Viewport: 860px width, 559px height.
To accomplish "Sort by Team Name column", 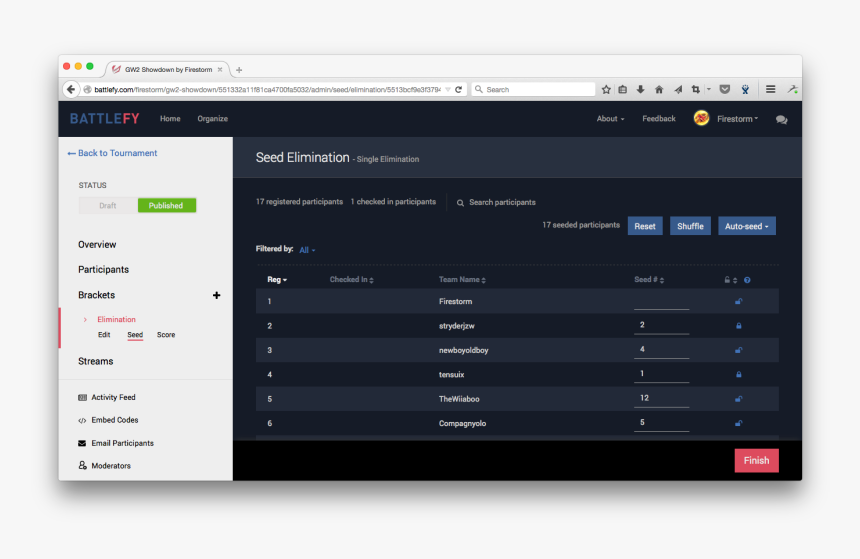I will 462,280.
